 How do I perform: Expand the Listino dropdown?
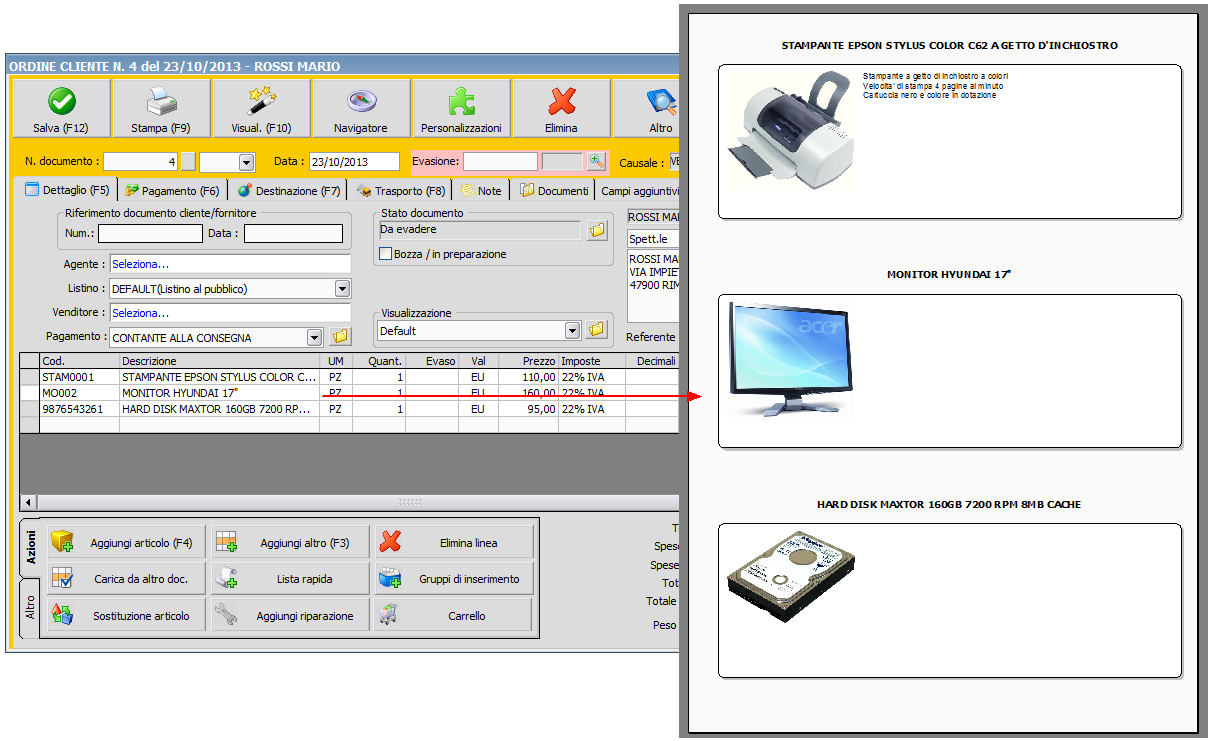tap(343, 289)
